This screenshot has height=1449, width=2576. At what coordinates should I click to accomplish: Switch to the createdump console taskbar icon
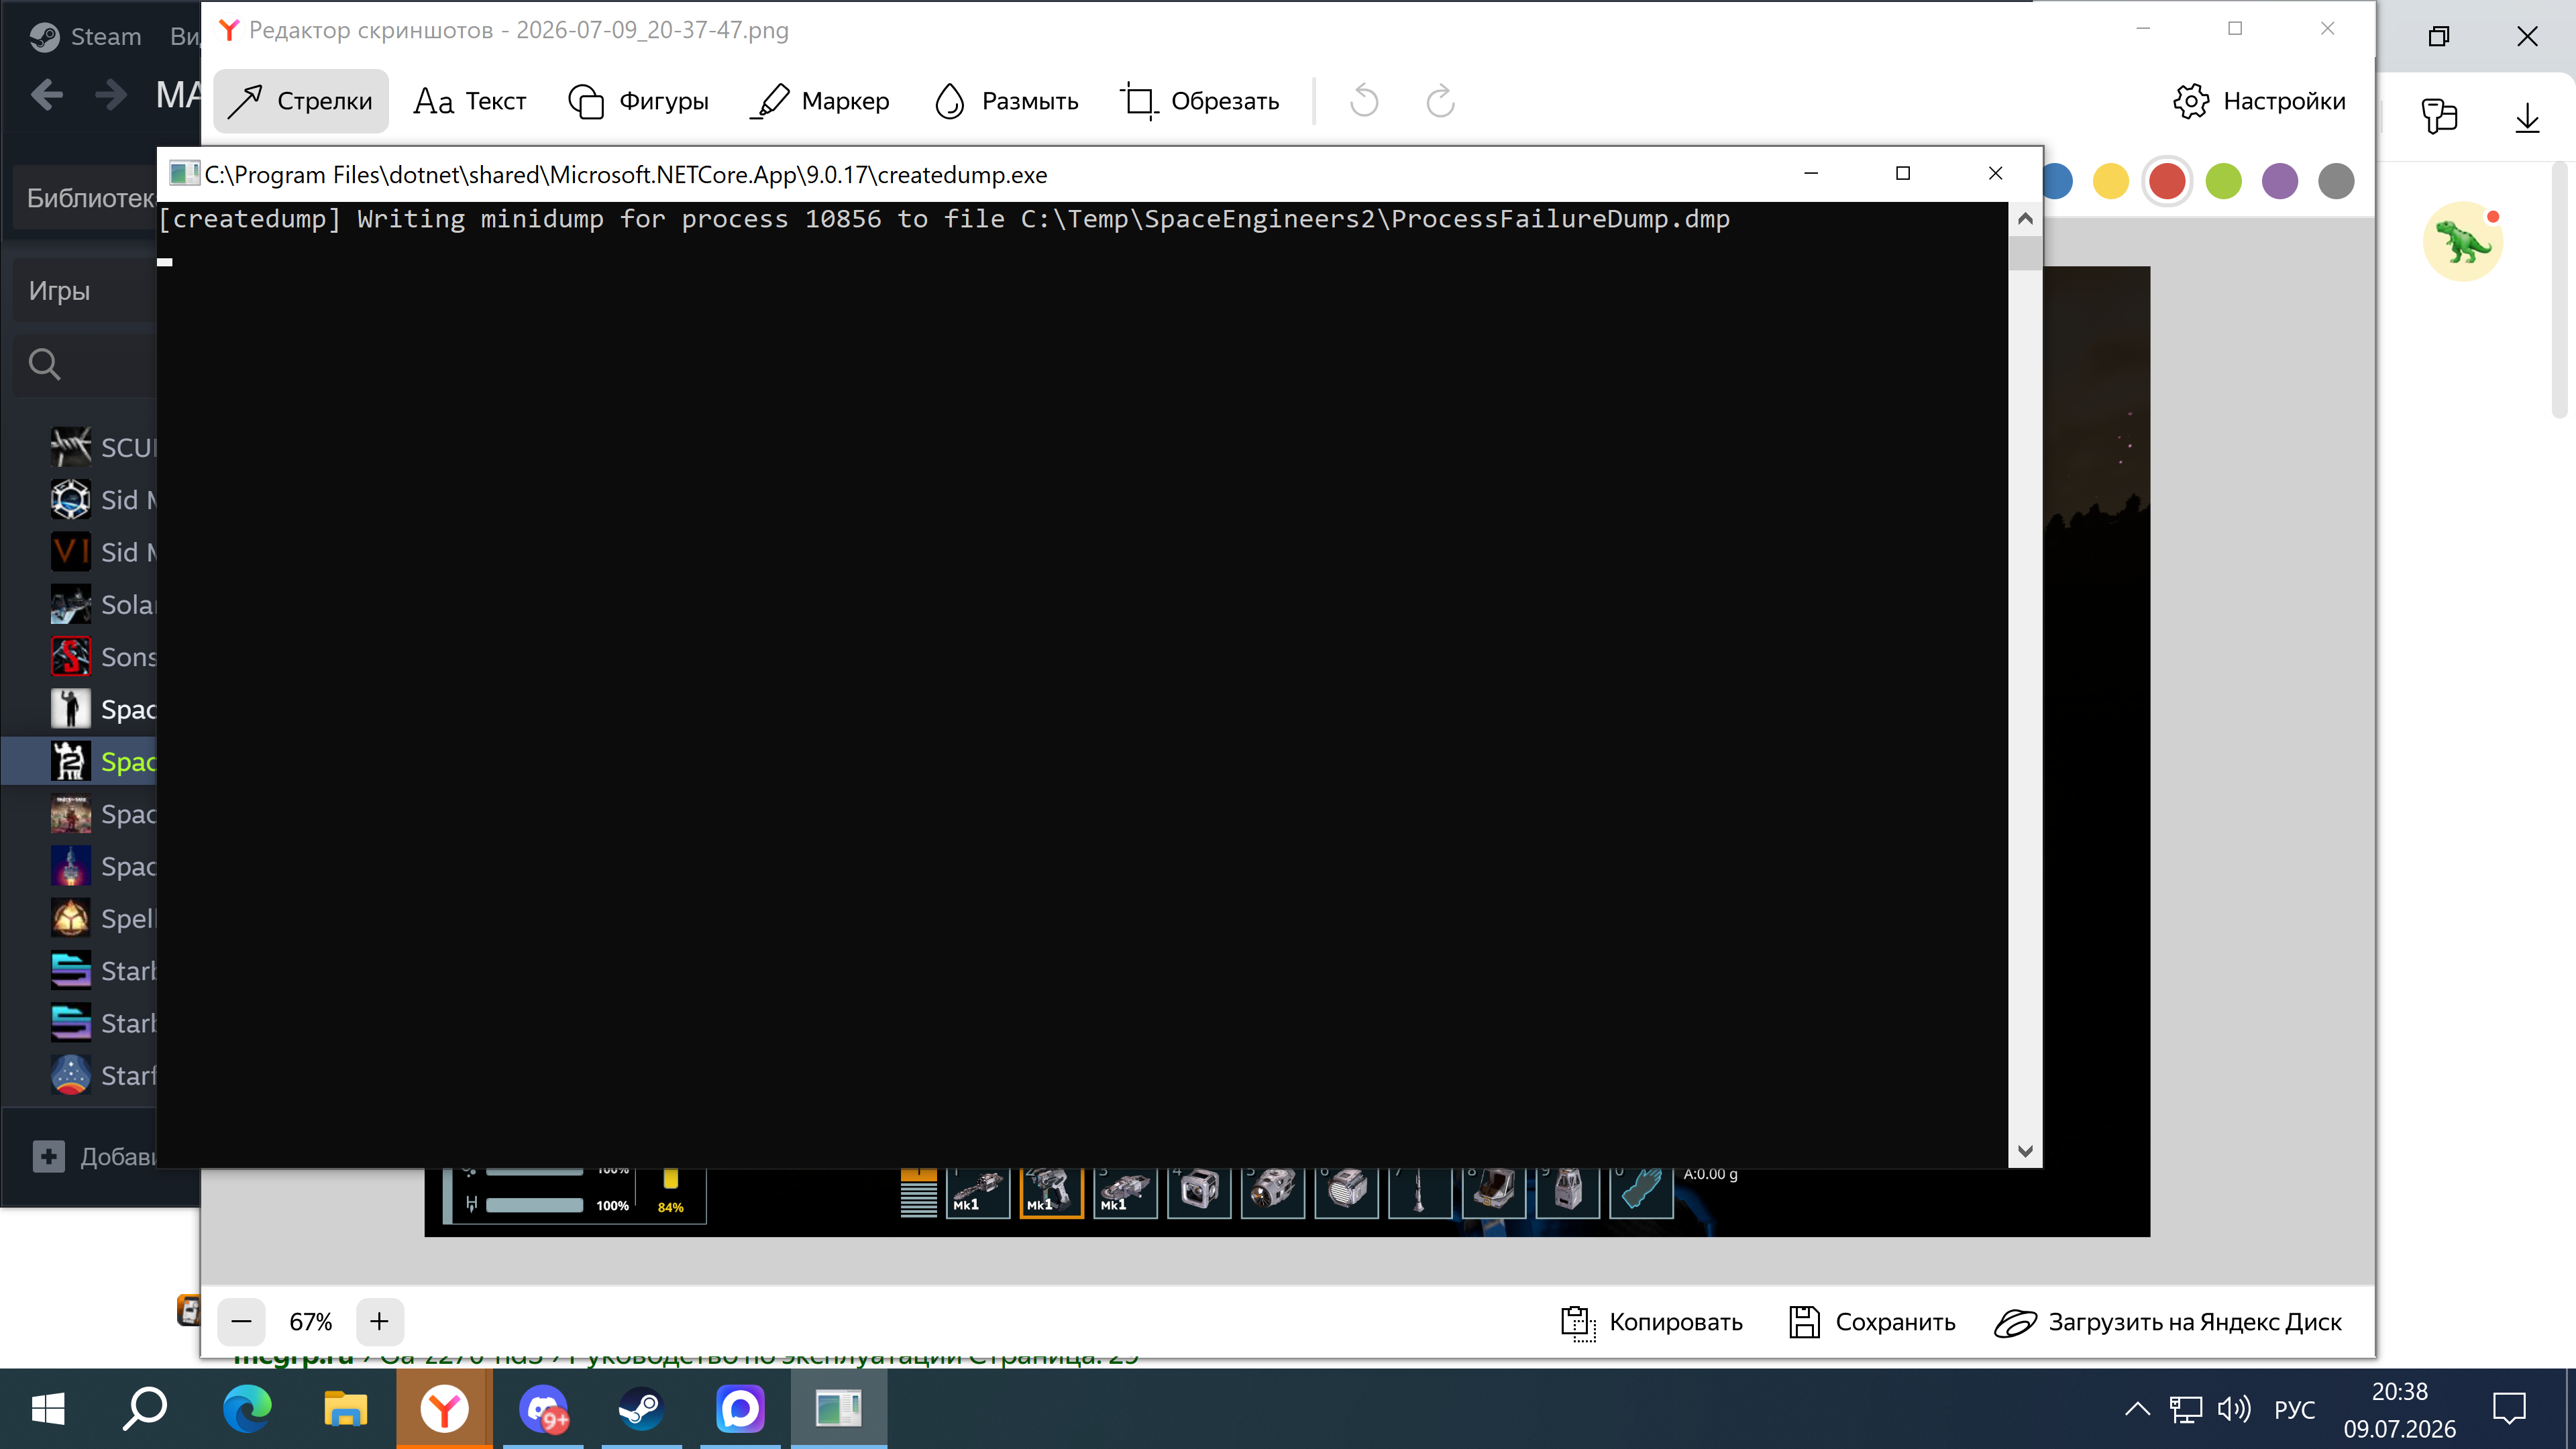[x=838, y=1409]
